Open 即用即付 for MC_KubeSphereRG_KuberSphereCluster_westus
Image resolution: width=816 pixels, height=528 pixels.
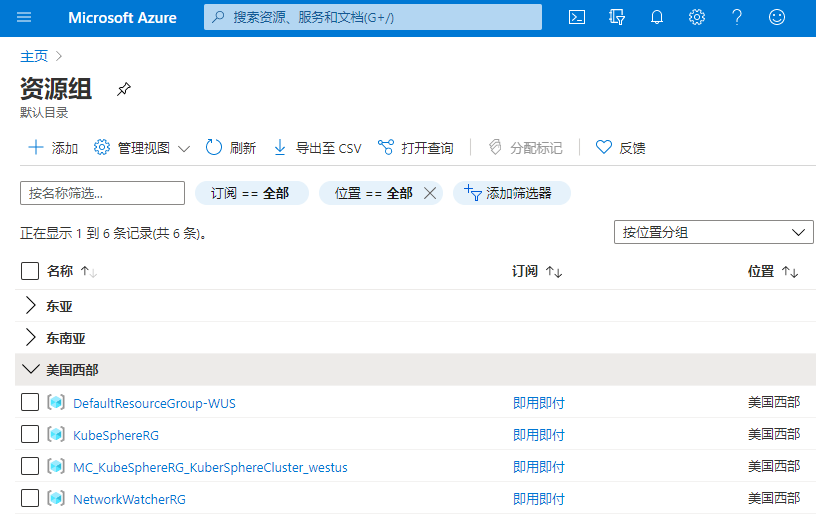539,467
